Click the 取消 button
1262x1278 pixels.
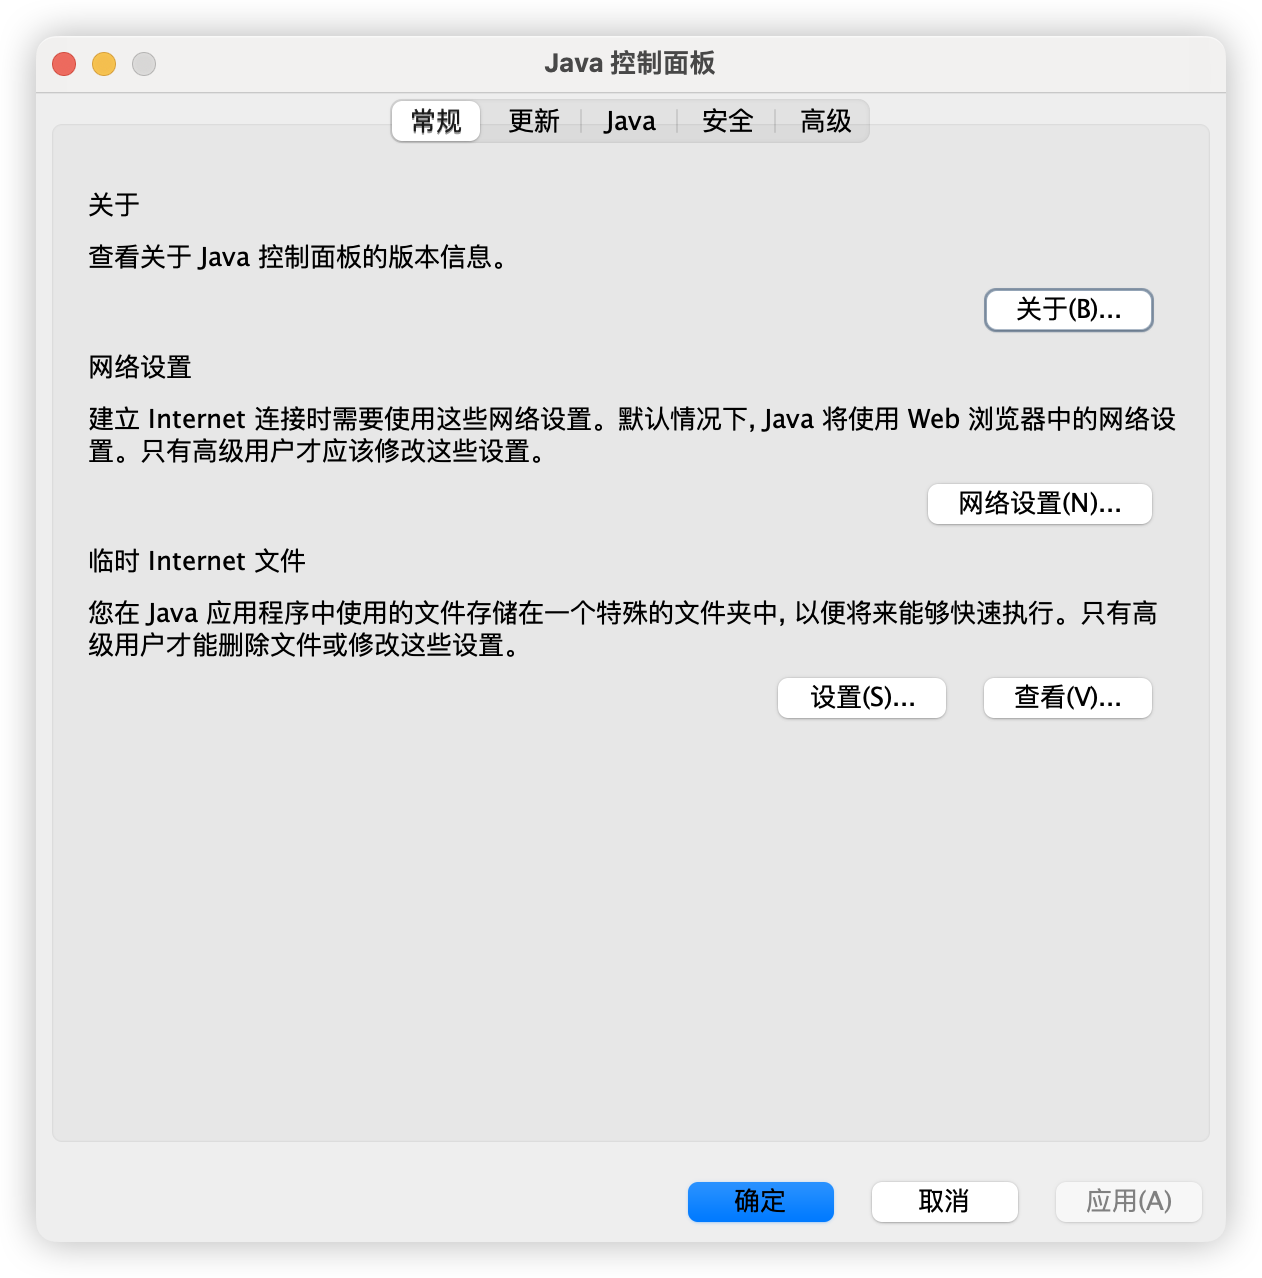click(944, 1201)
